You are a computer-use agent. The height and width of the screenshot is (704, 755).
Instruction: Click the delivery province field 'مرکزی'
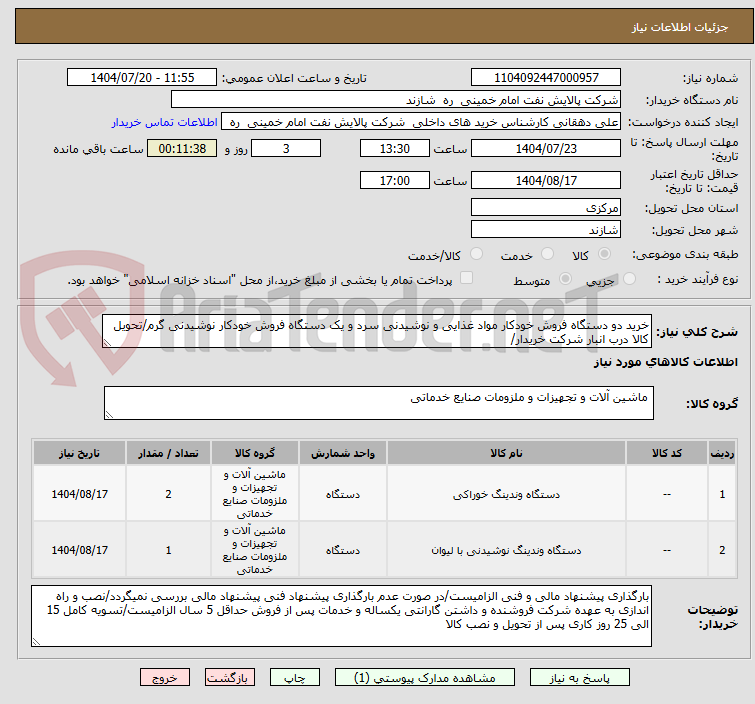point(547,208)
